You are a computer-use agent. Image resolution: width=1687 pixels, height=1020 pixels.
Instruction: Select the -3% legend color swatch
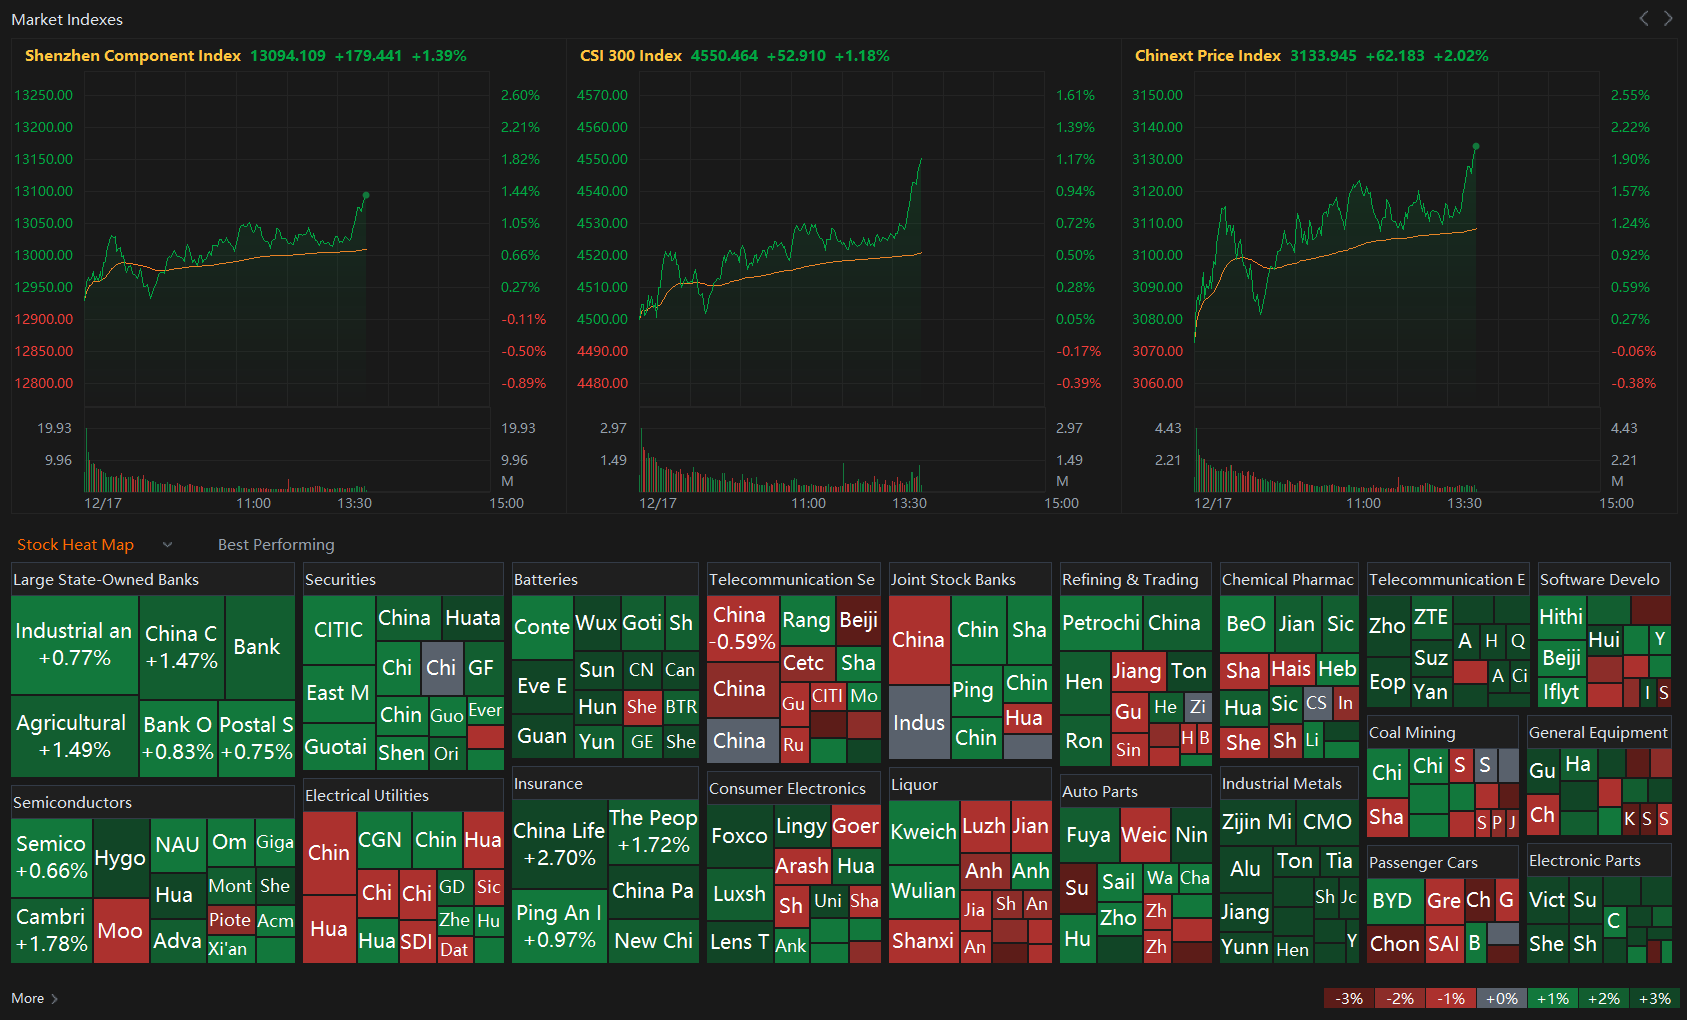click(x=1349, y=998)
